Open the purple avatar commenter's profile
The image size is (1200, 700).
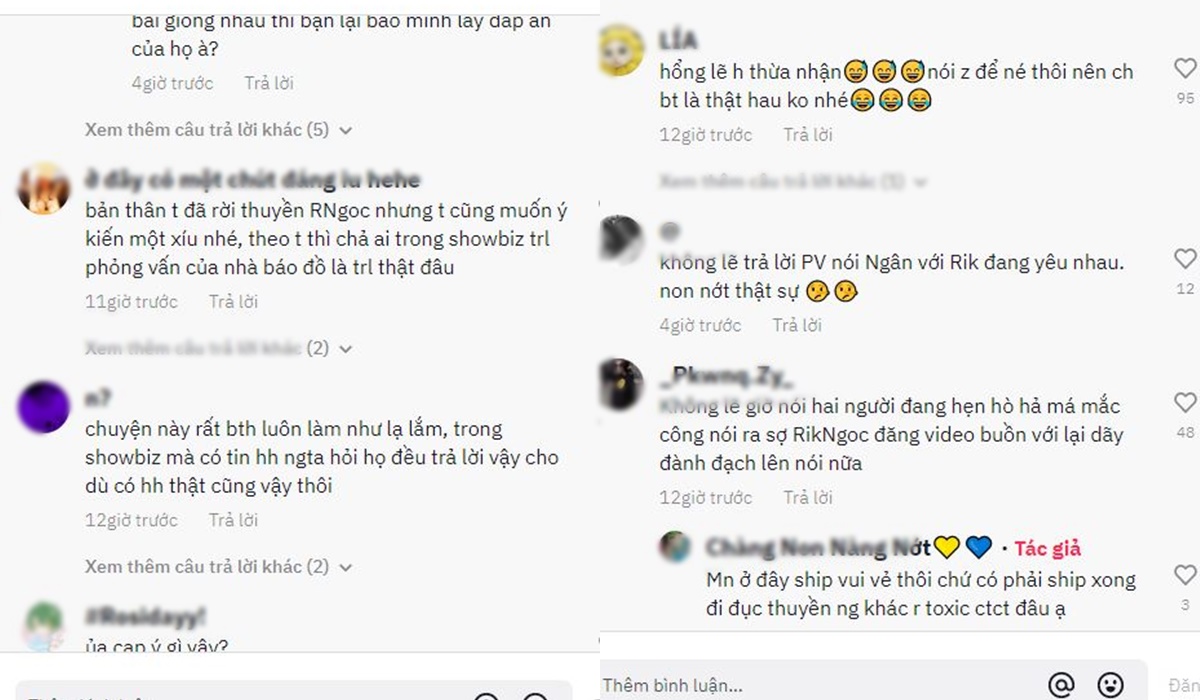[x=45, y=407]
